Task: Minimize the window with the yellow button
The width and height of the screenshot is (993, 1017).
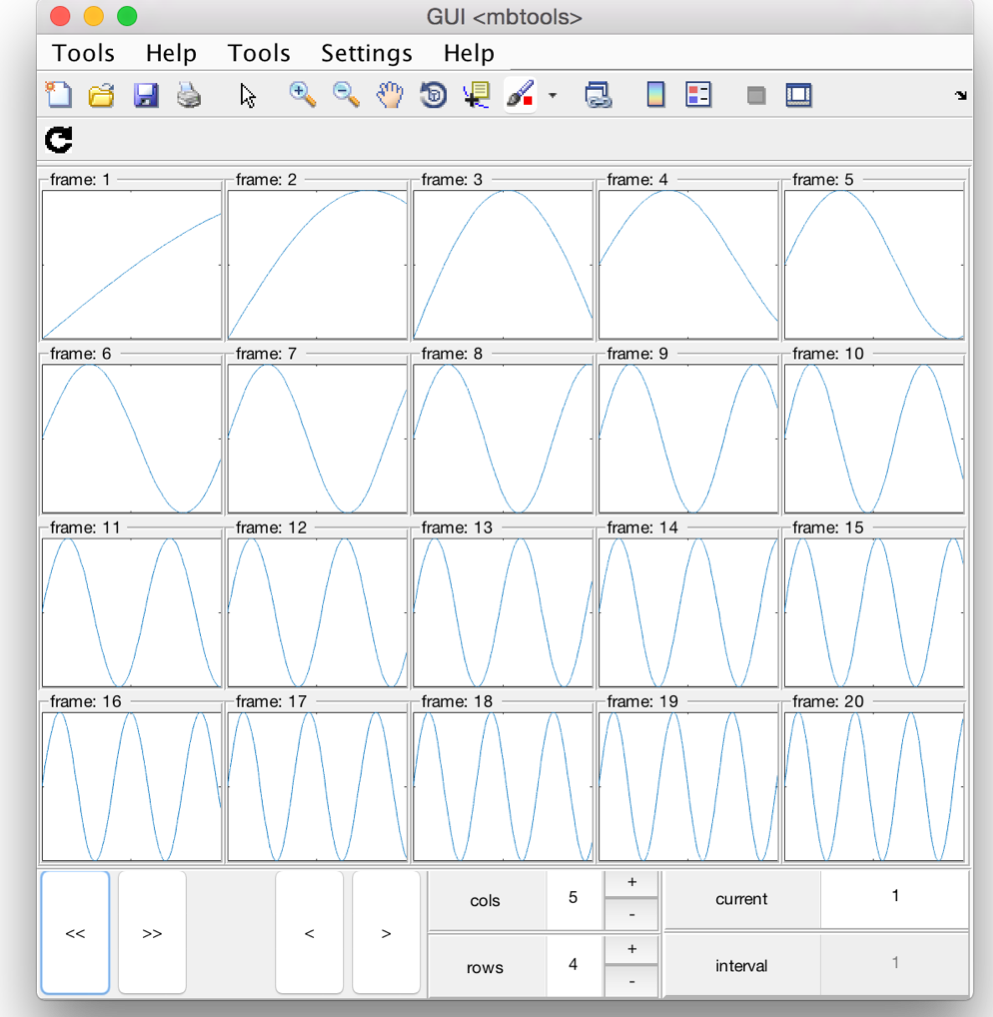Action: point(93,16)
